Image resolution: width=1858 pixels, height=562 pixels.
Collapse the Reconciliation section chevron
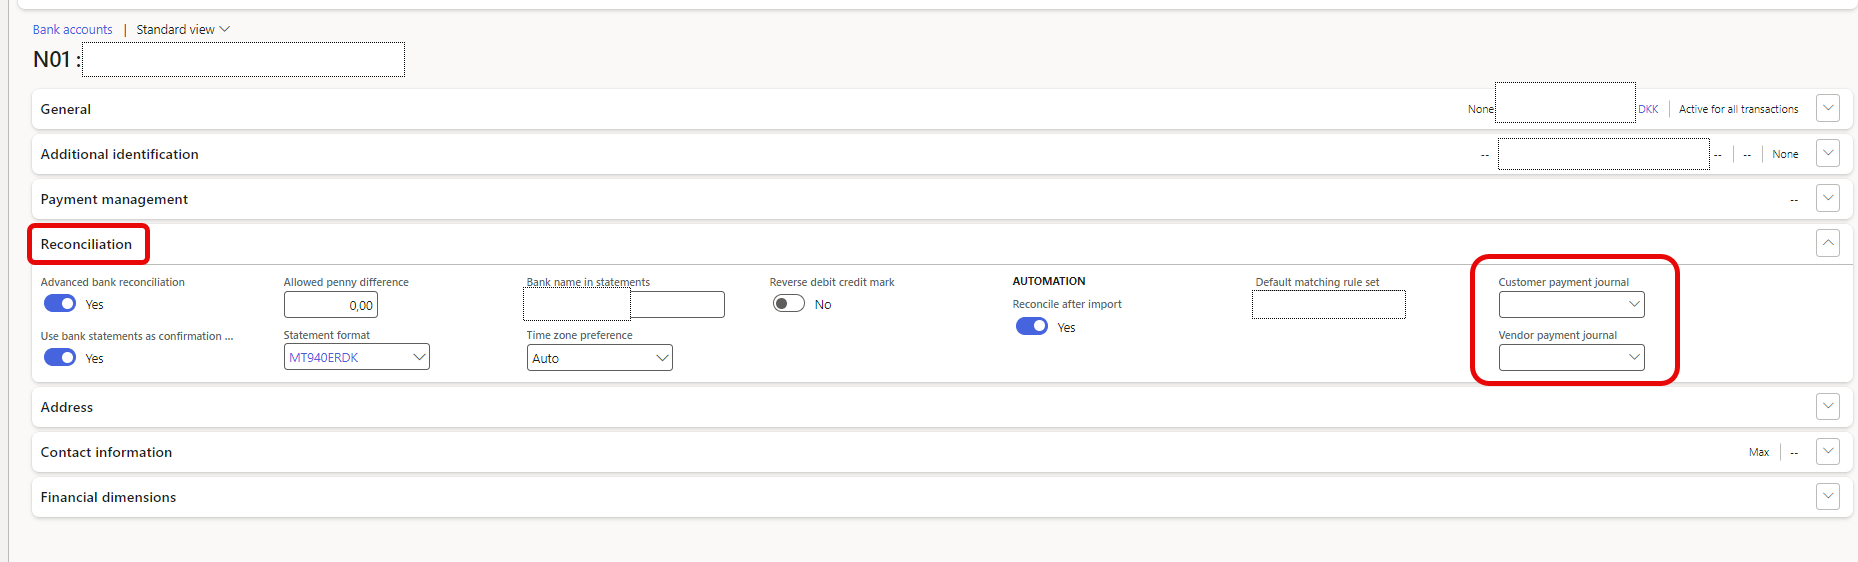pyautogui.click(x=1827, y=243)
